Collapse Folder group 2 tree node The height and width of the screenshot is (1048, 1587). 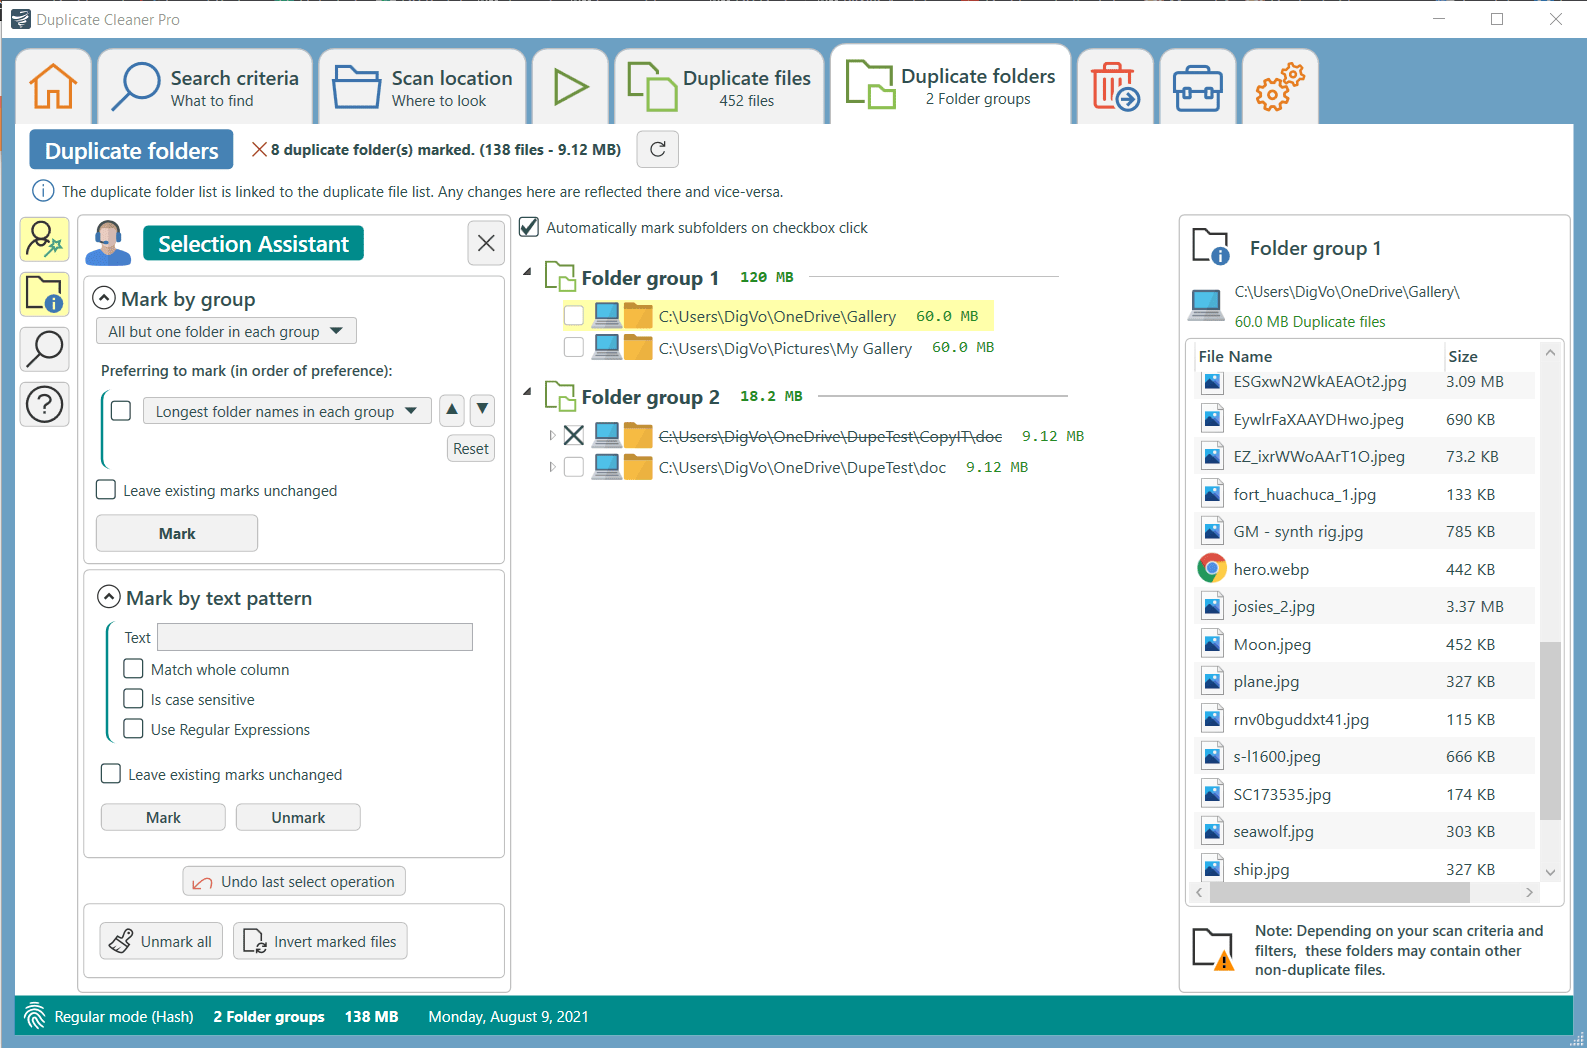coord(527,391)
